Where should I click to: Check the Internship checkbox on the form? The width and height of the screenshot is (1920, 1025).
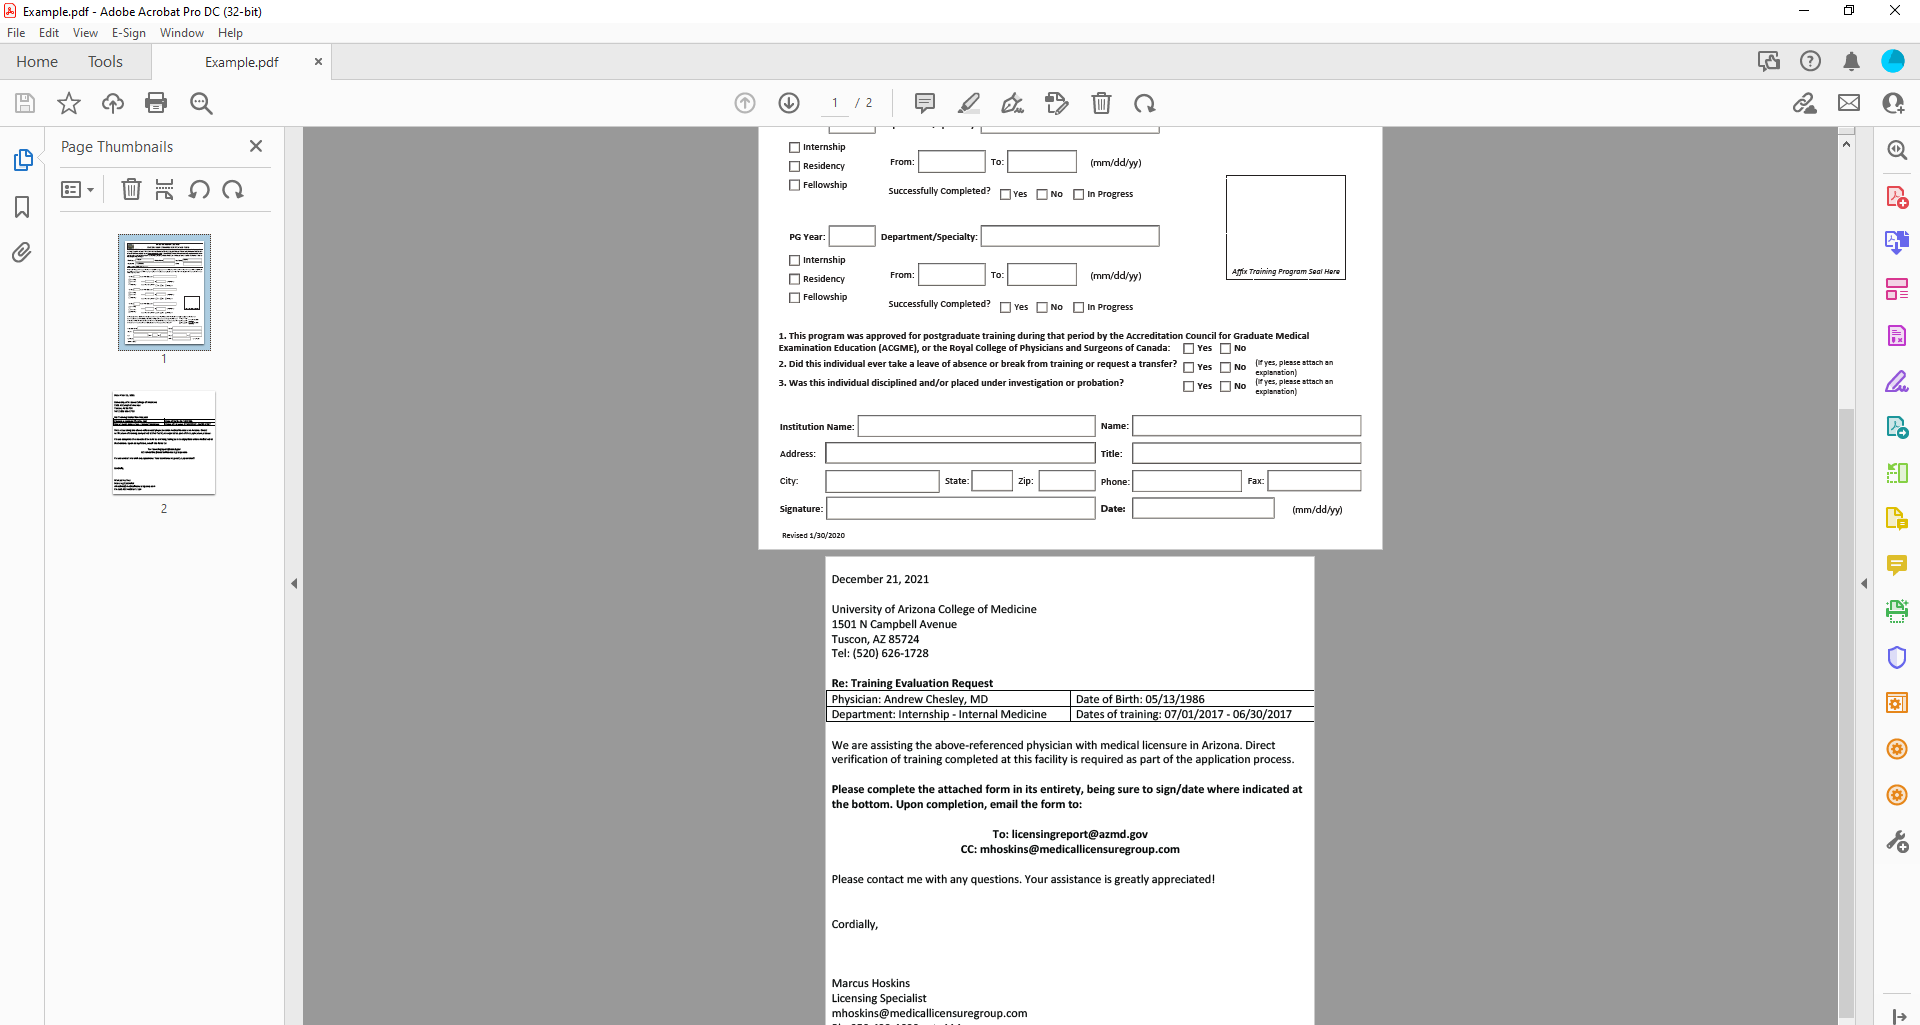tap(795, 147)
